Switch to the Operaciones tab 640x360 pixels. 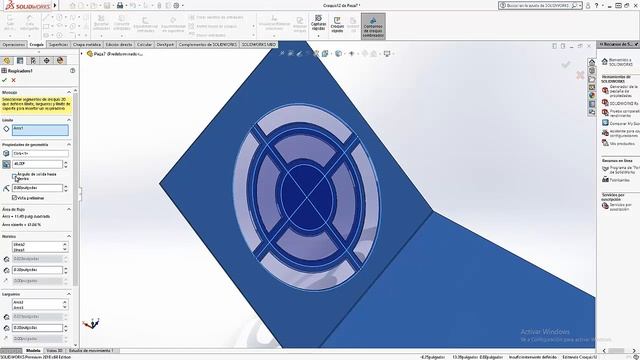13,44
